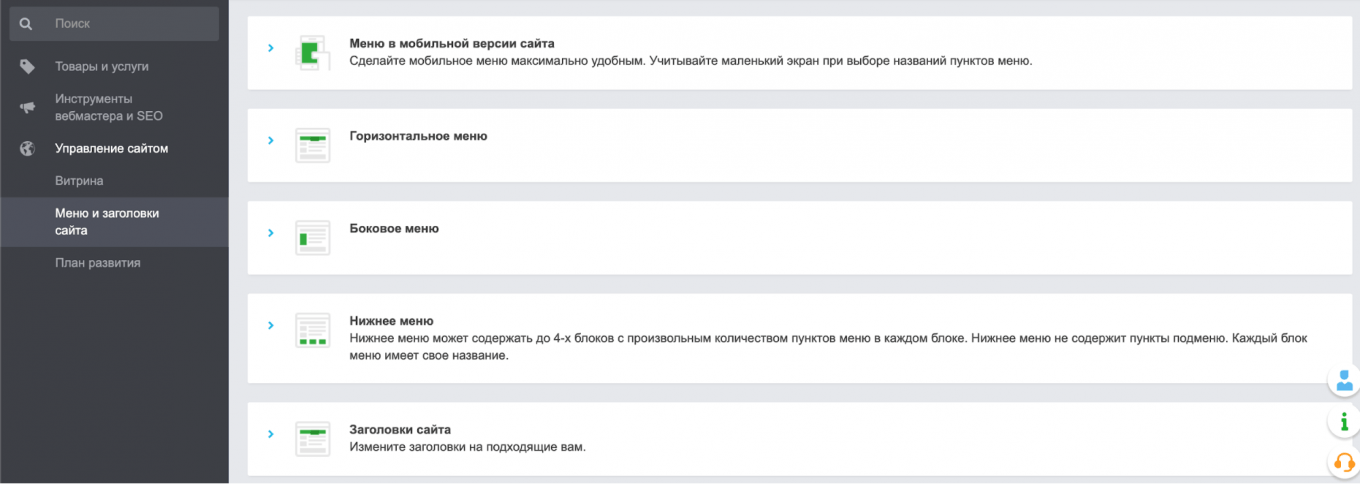Click the blue user profile floating button
Image resolution: width=1360 pixels, height=484 pixels.
(1343, 381)
